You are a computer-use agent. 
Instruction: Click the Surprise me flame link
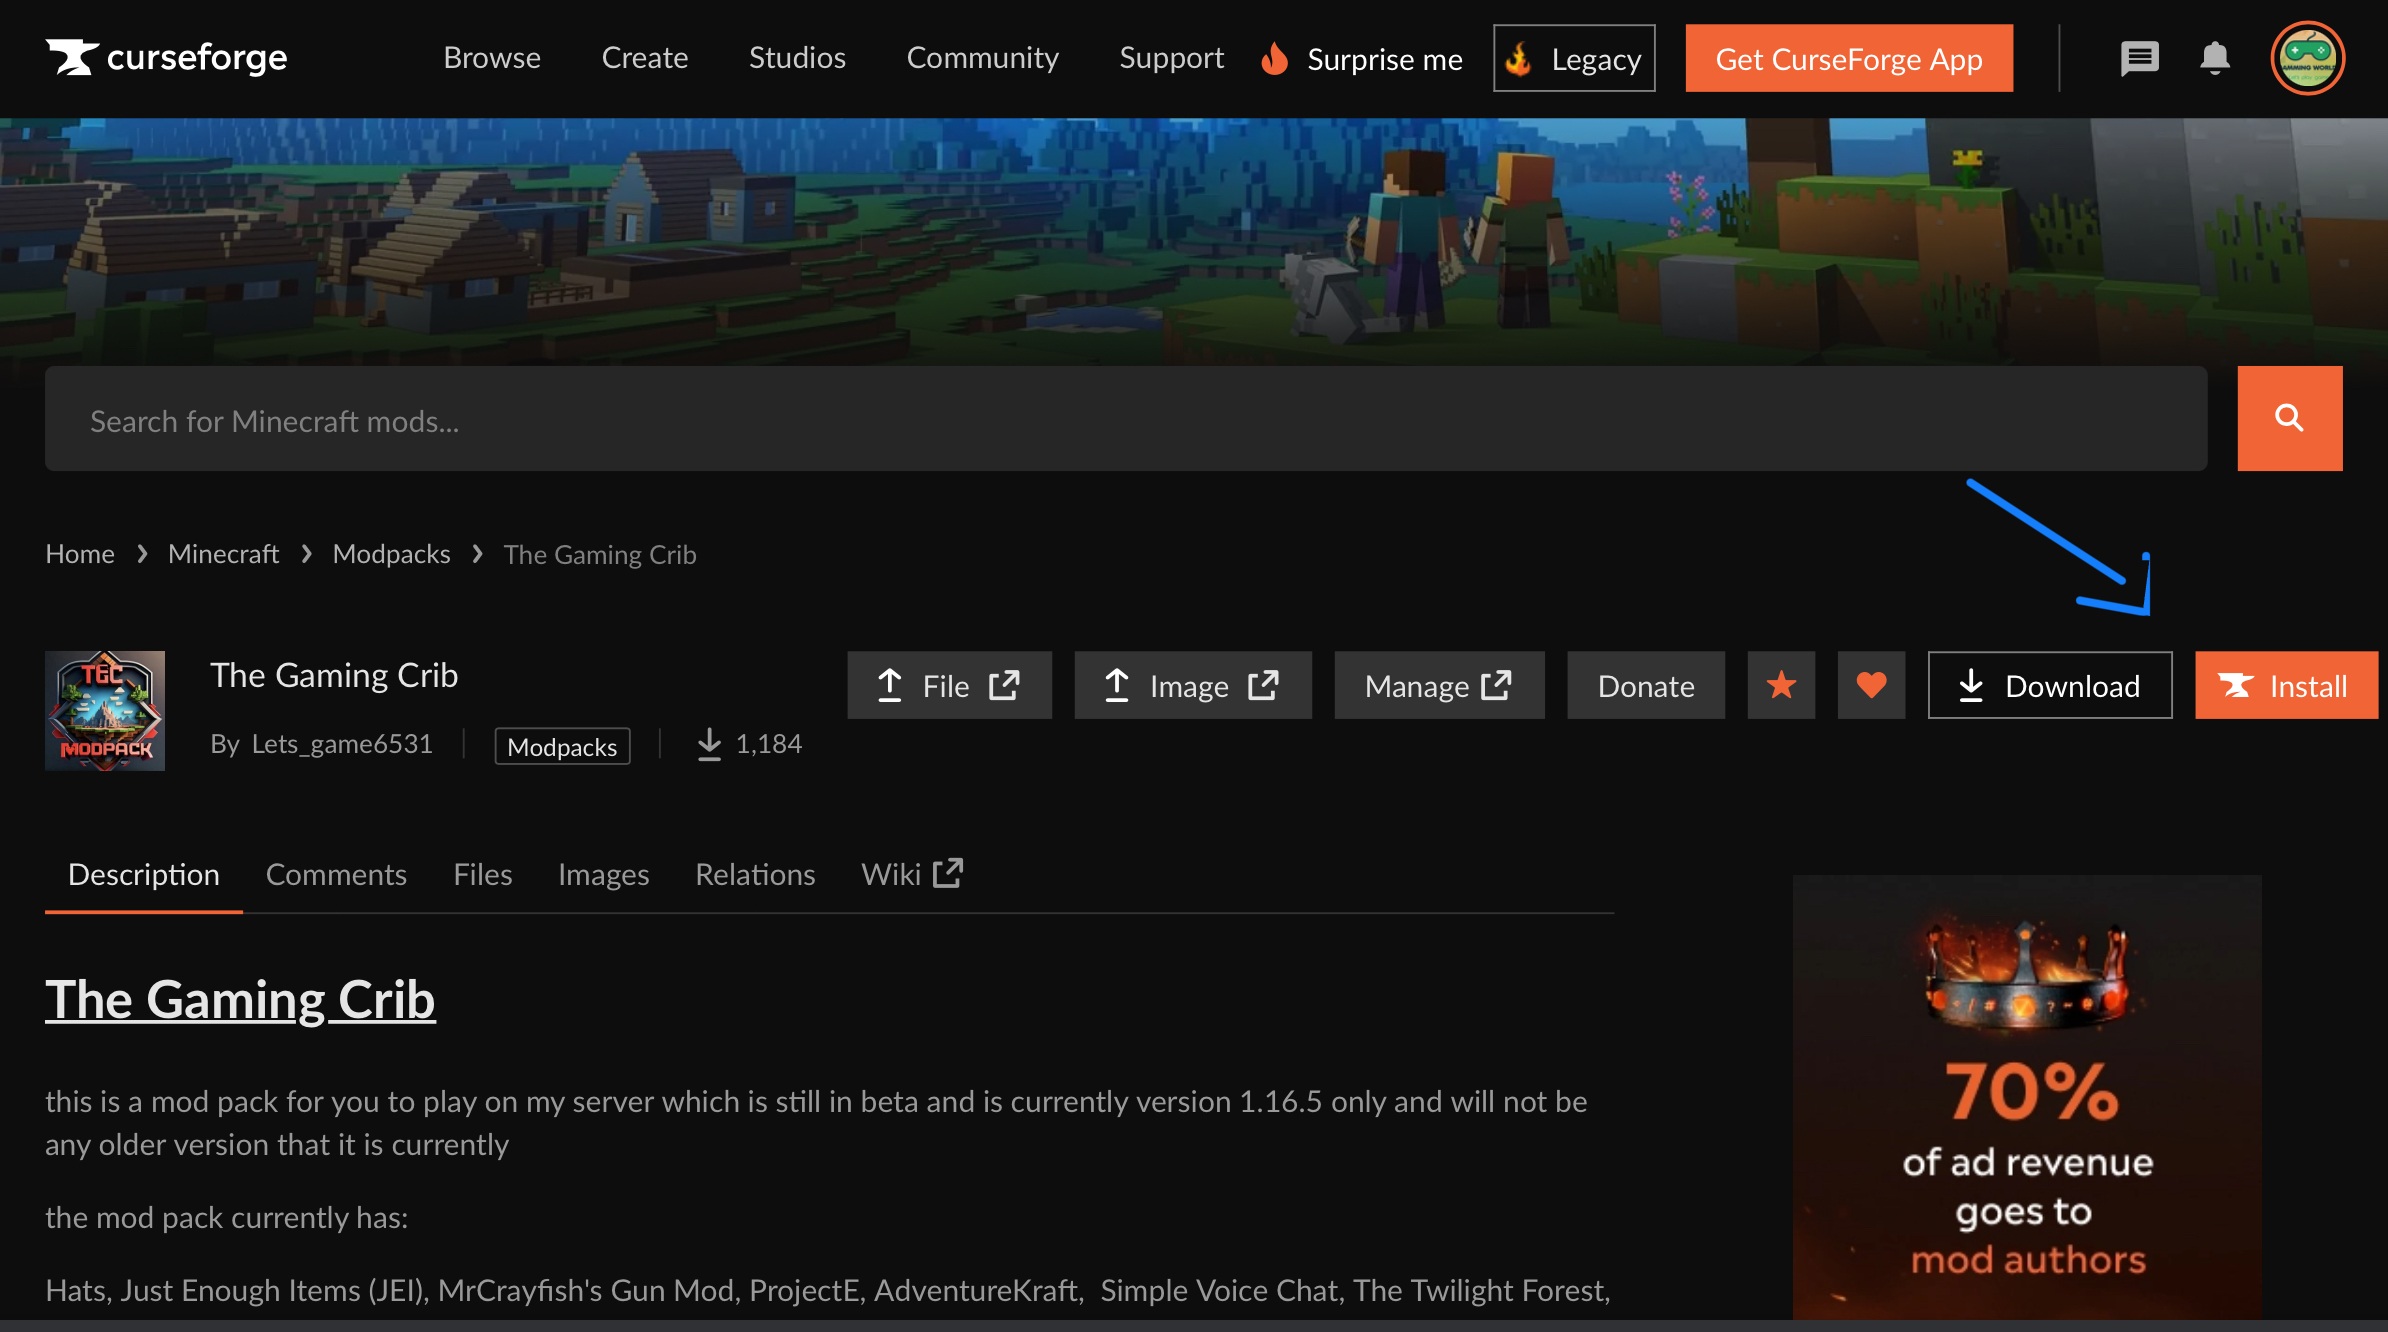tap(1363, 59)
